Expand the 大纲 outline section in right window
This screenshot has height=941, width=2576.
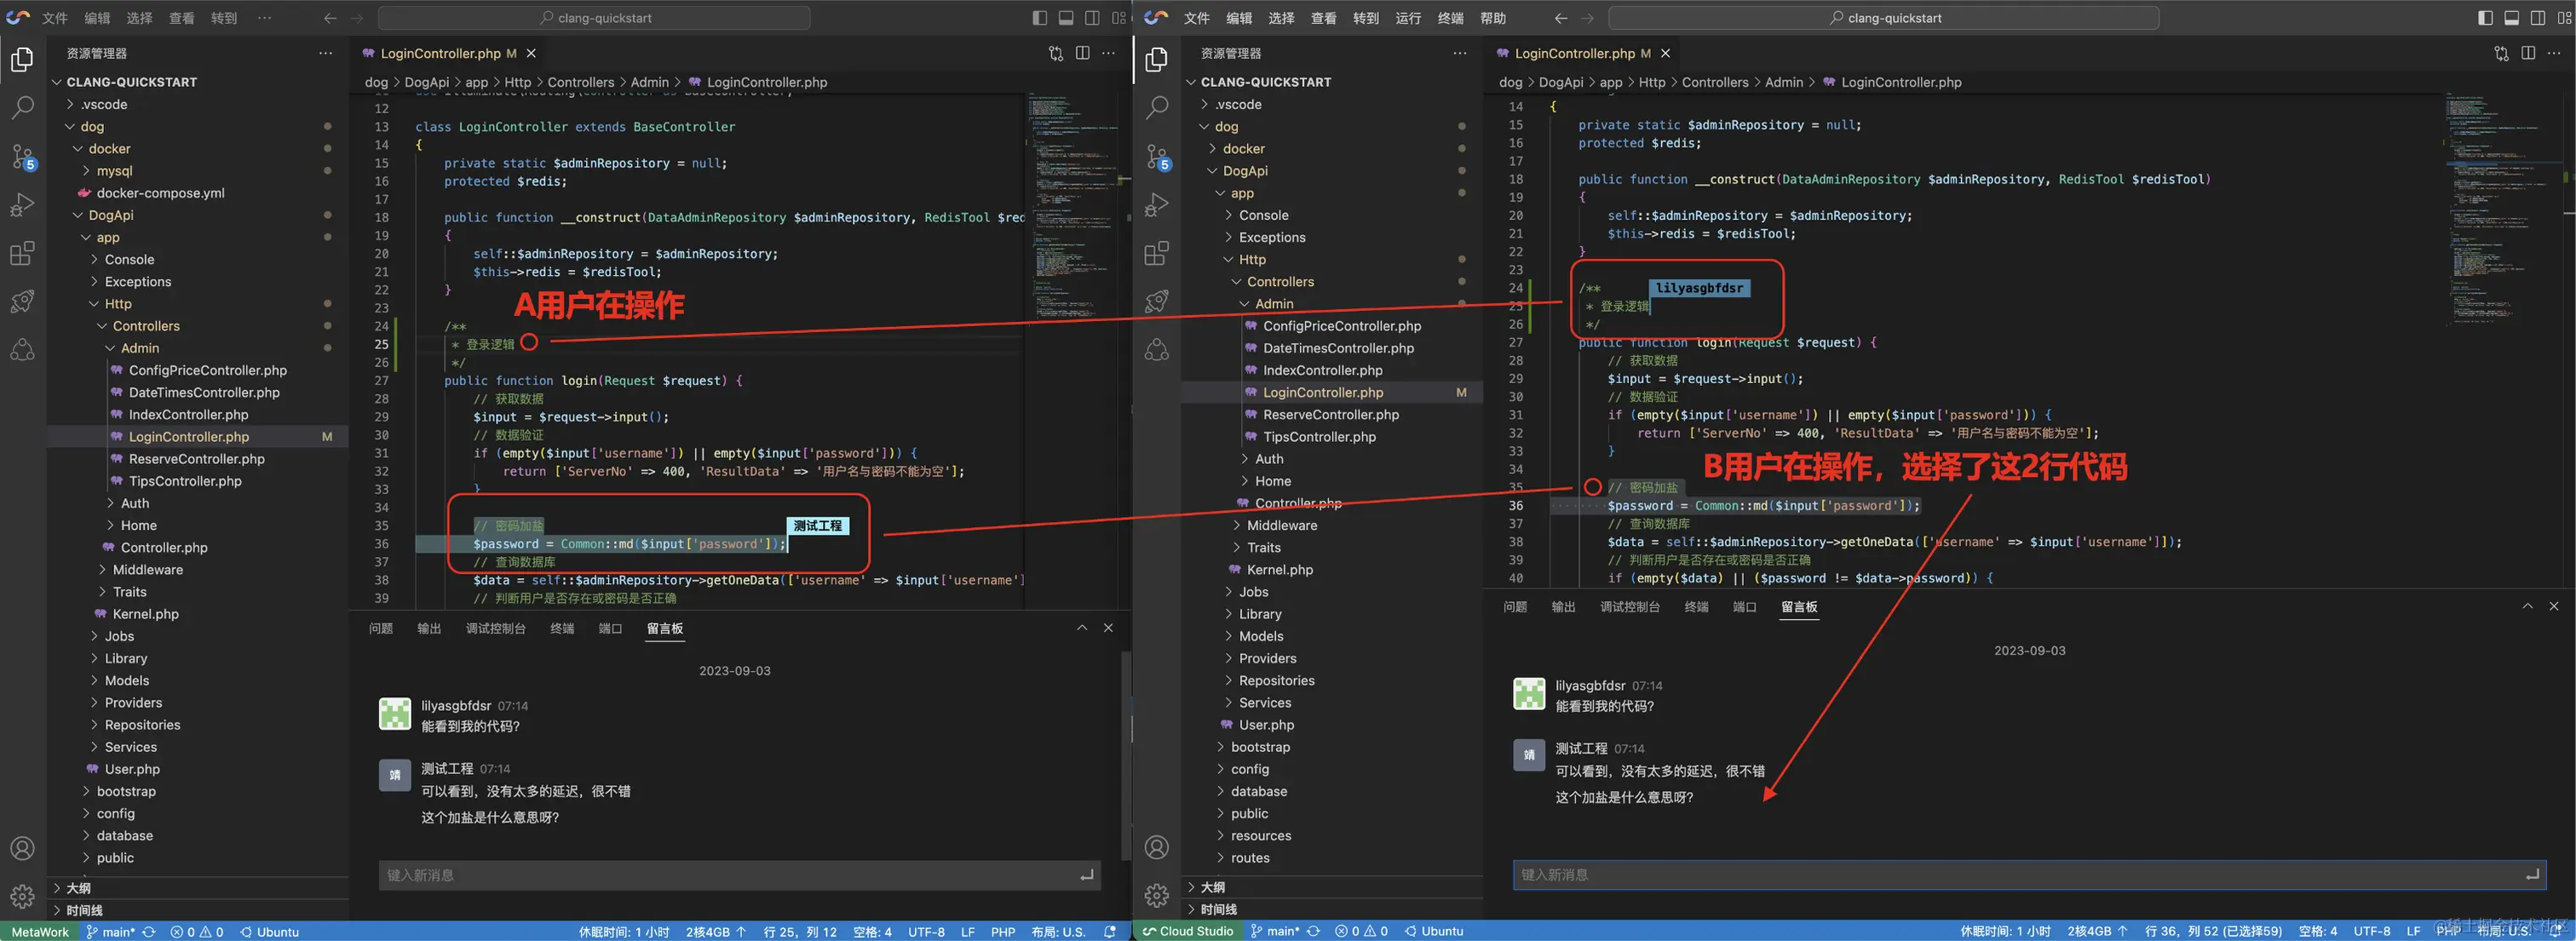click(x=1212, y=887)
